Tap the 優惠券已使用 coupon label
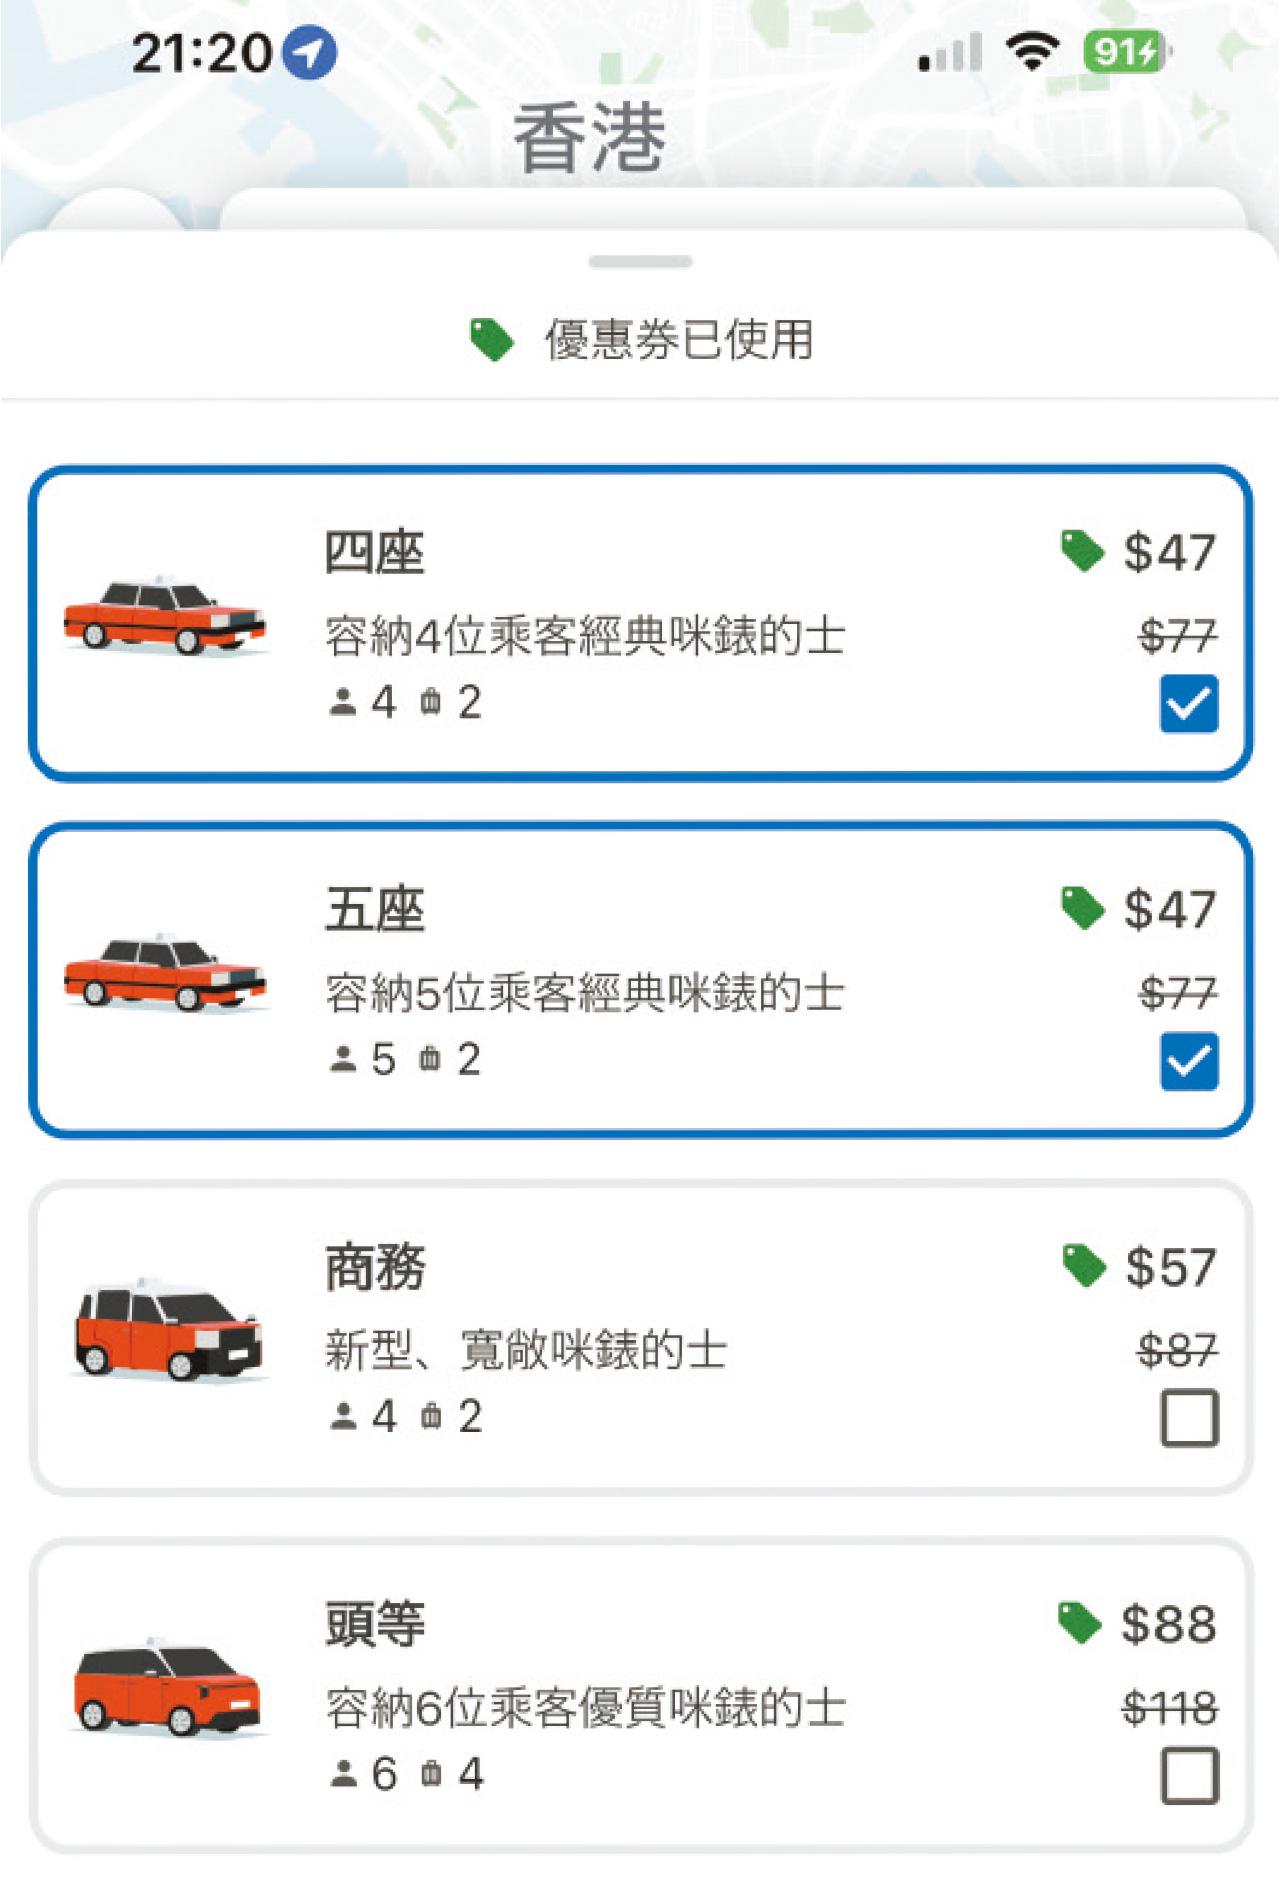1280x1895 pixels. [678, 340]
